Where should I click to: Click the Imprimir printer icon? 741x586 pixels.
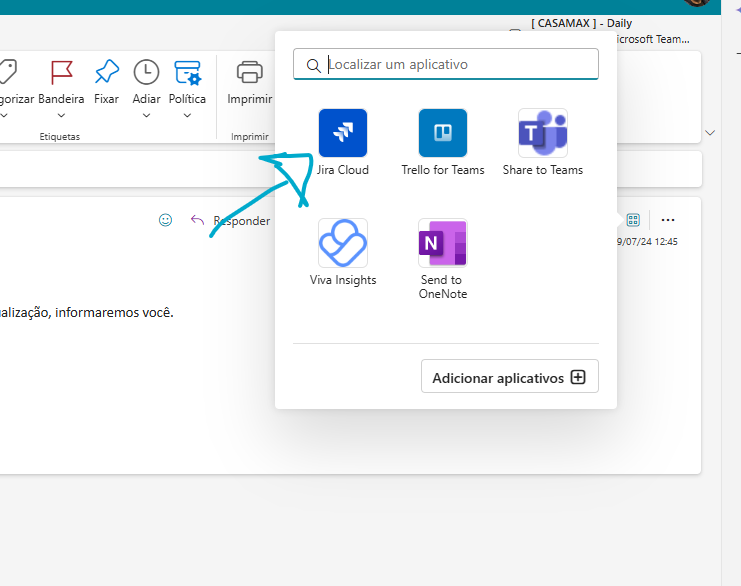tap(250, 72)
